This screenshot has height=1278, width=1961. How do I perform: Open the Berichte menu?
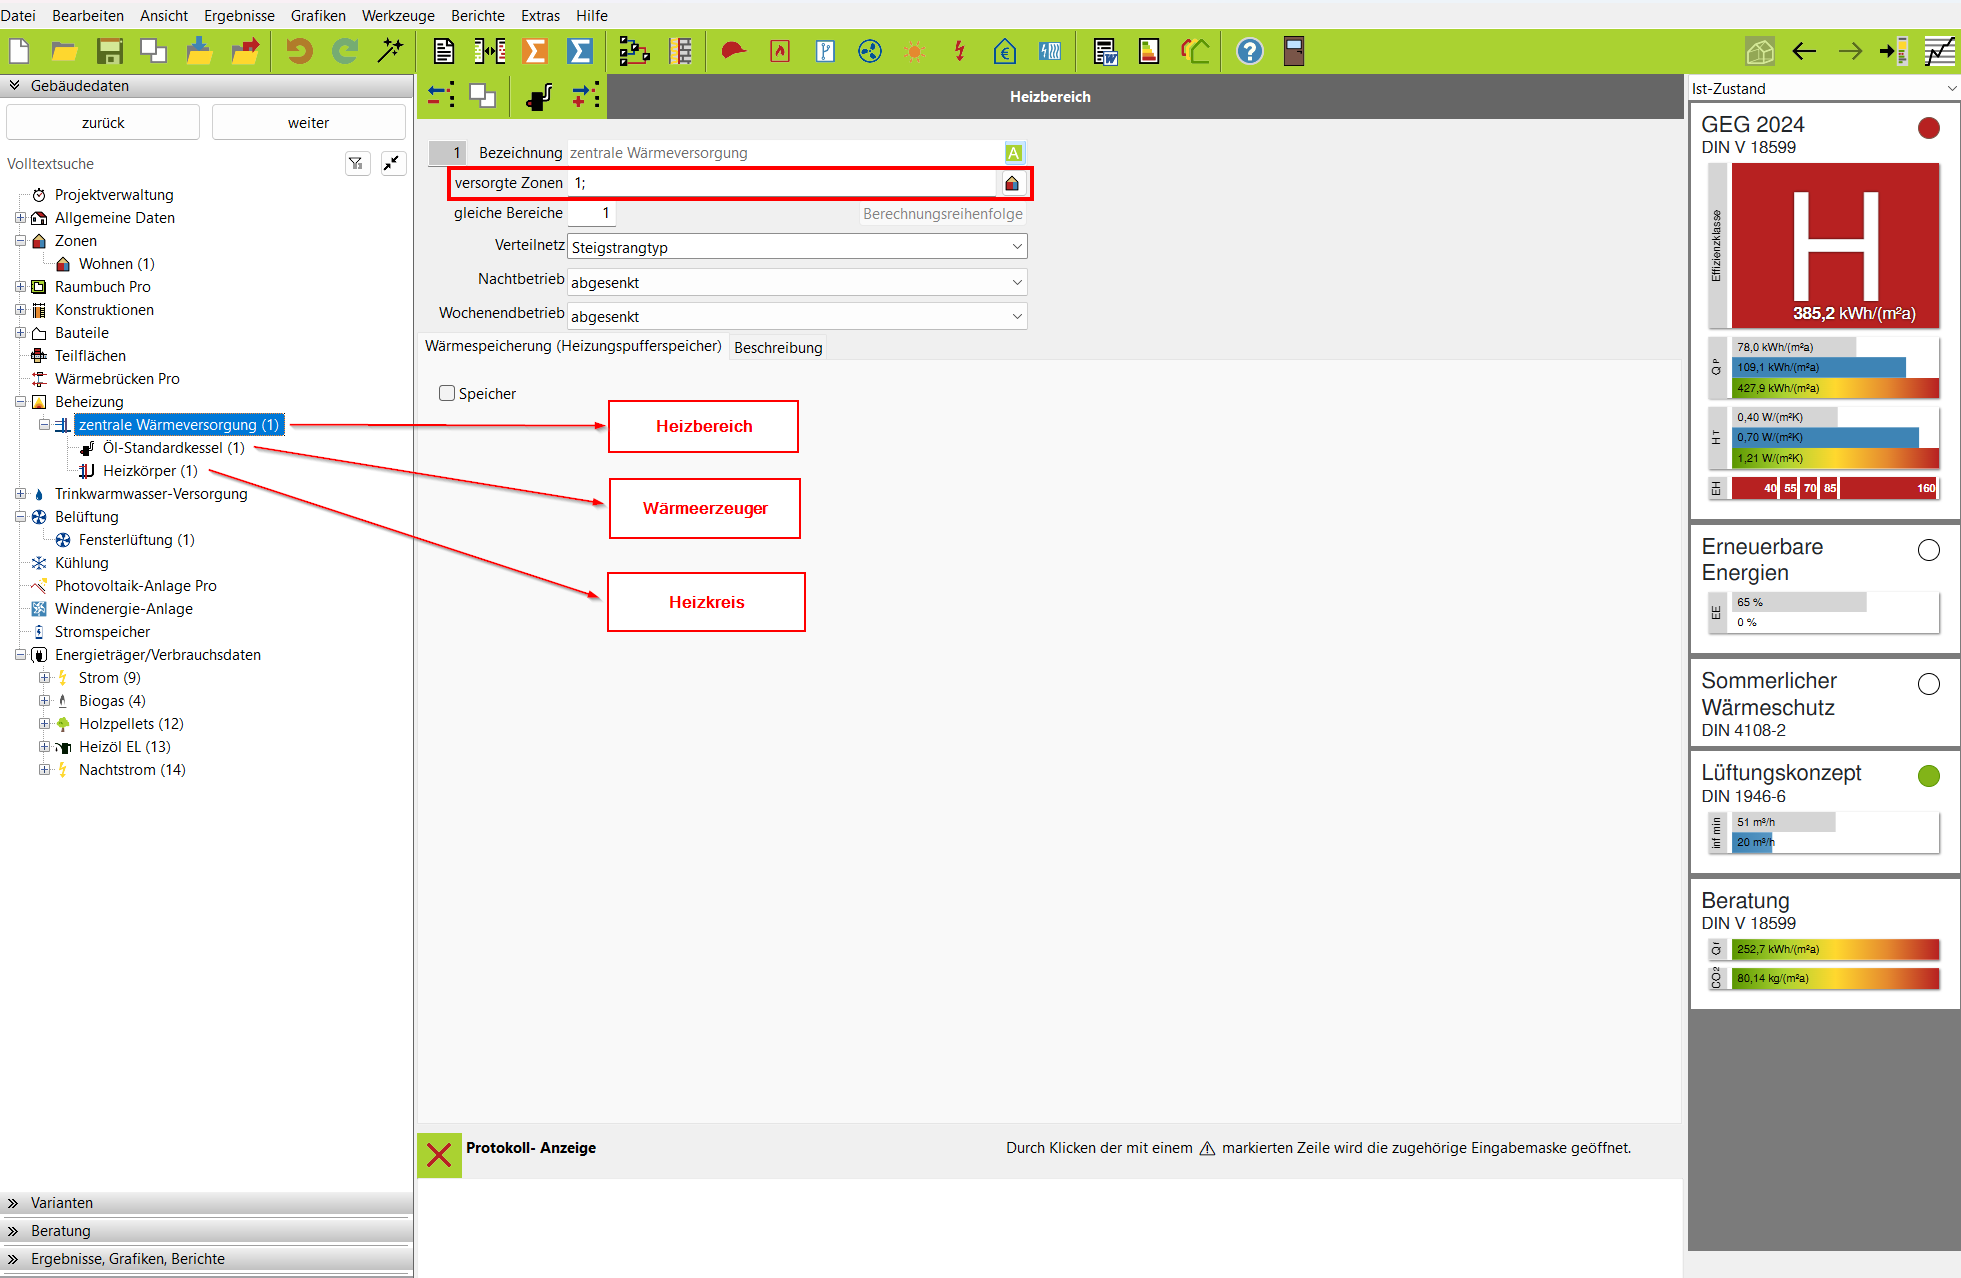[477, 15]
